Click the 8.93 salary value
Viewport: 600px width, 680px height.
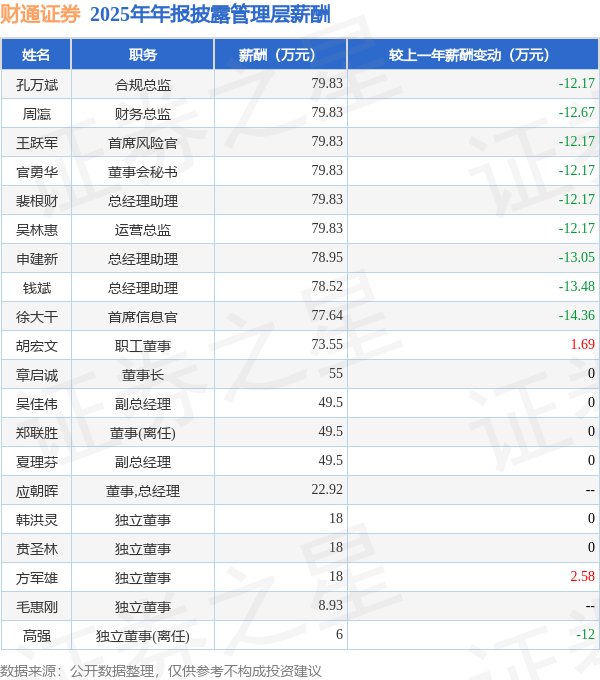[x=330, y=605]
